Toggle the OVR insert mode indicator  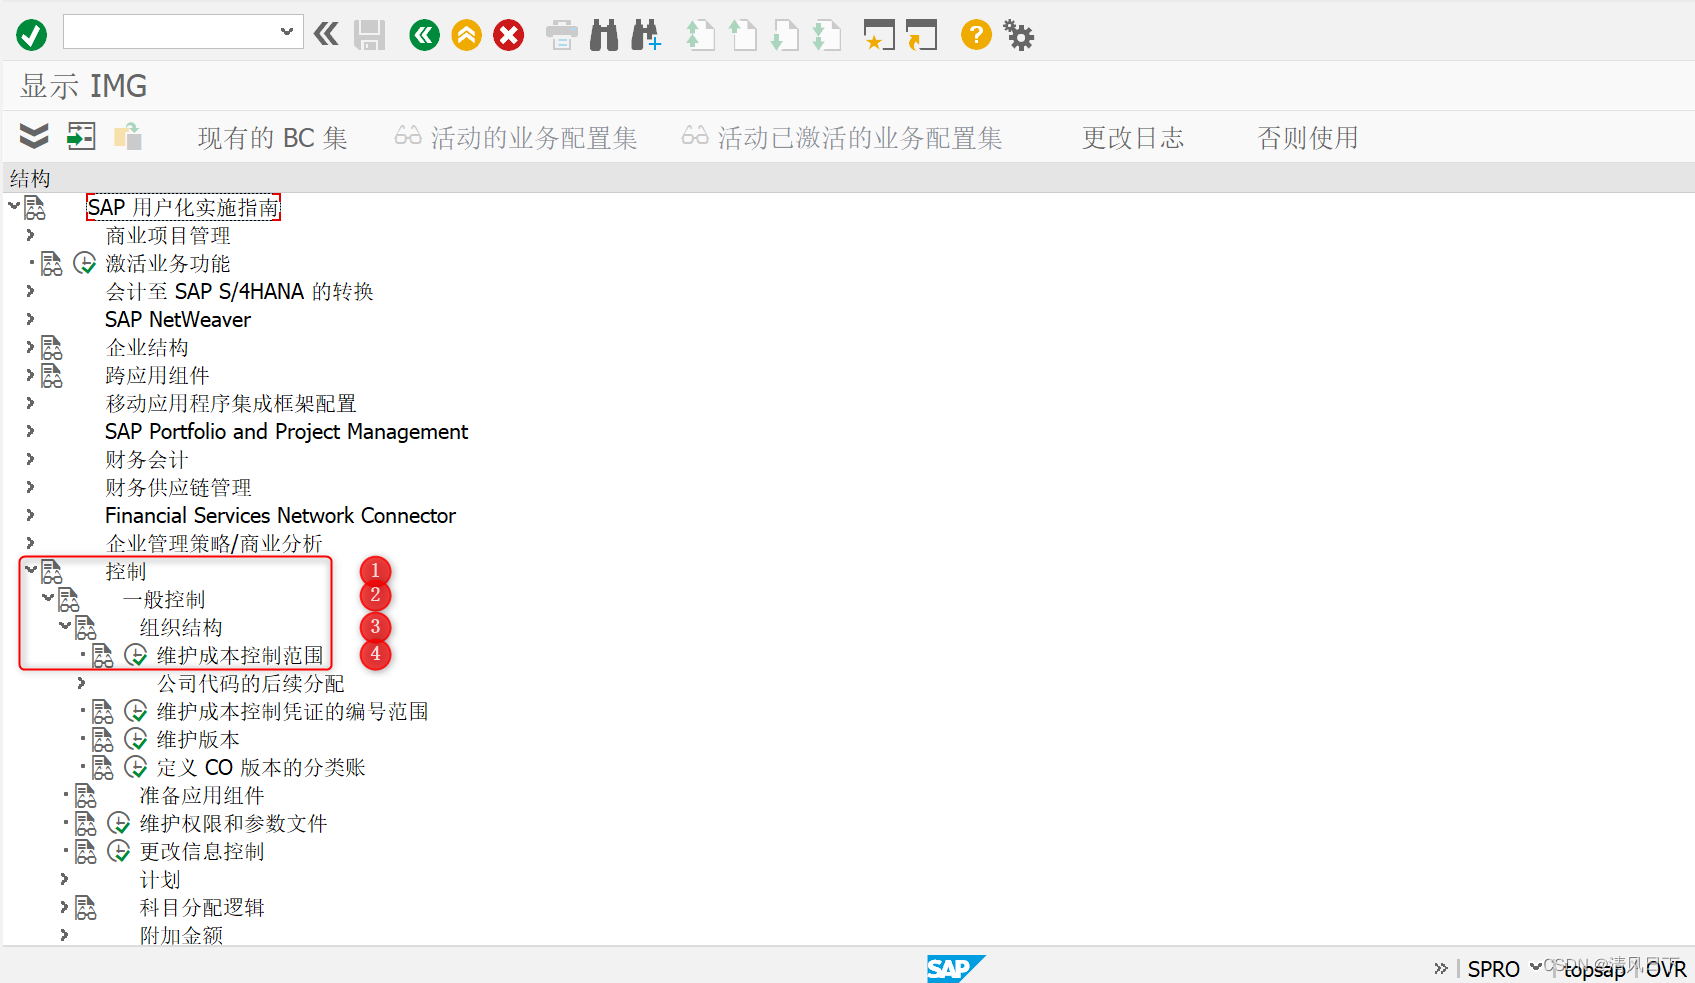point(1666,969)
